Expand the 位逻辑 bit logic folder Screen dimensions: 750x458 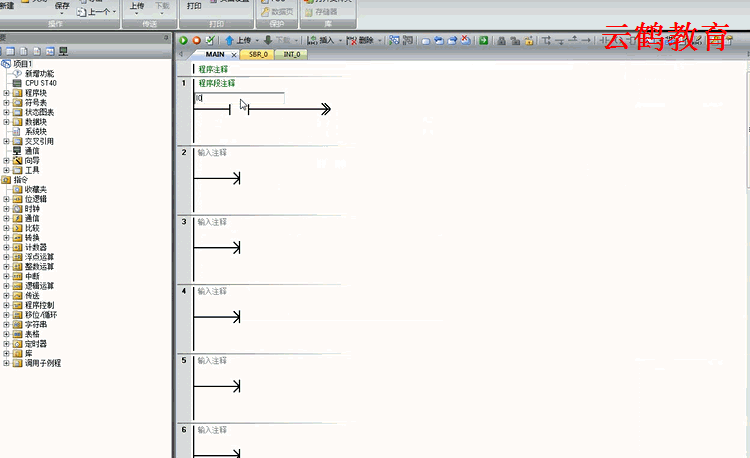tap(6, 199)
